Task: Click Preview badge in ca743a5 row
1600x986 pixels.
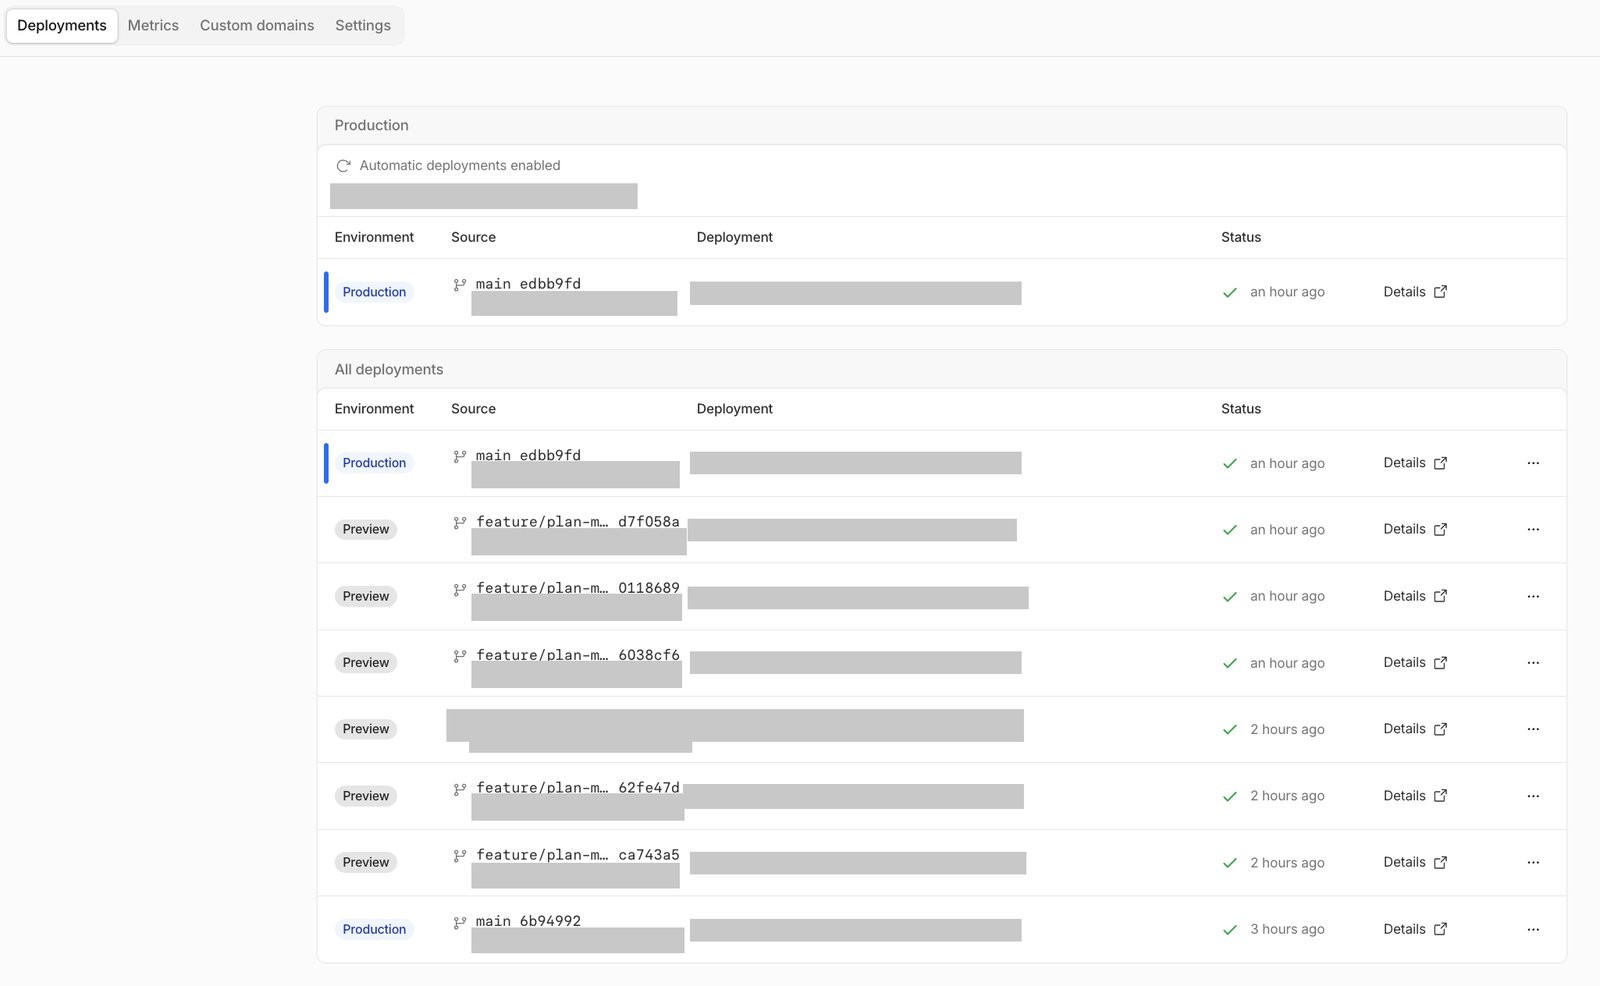Action: [x=366, y=862]
